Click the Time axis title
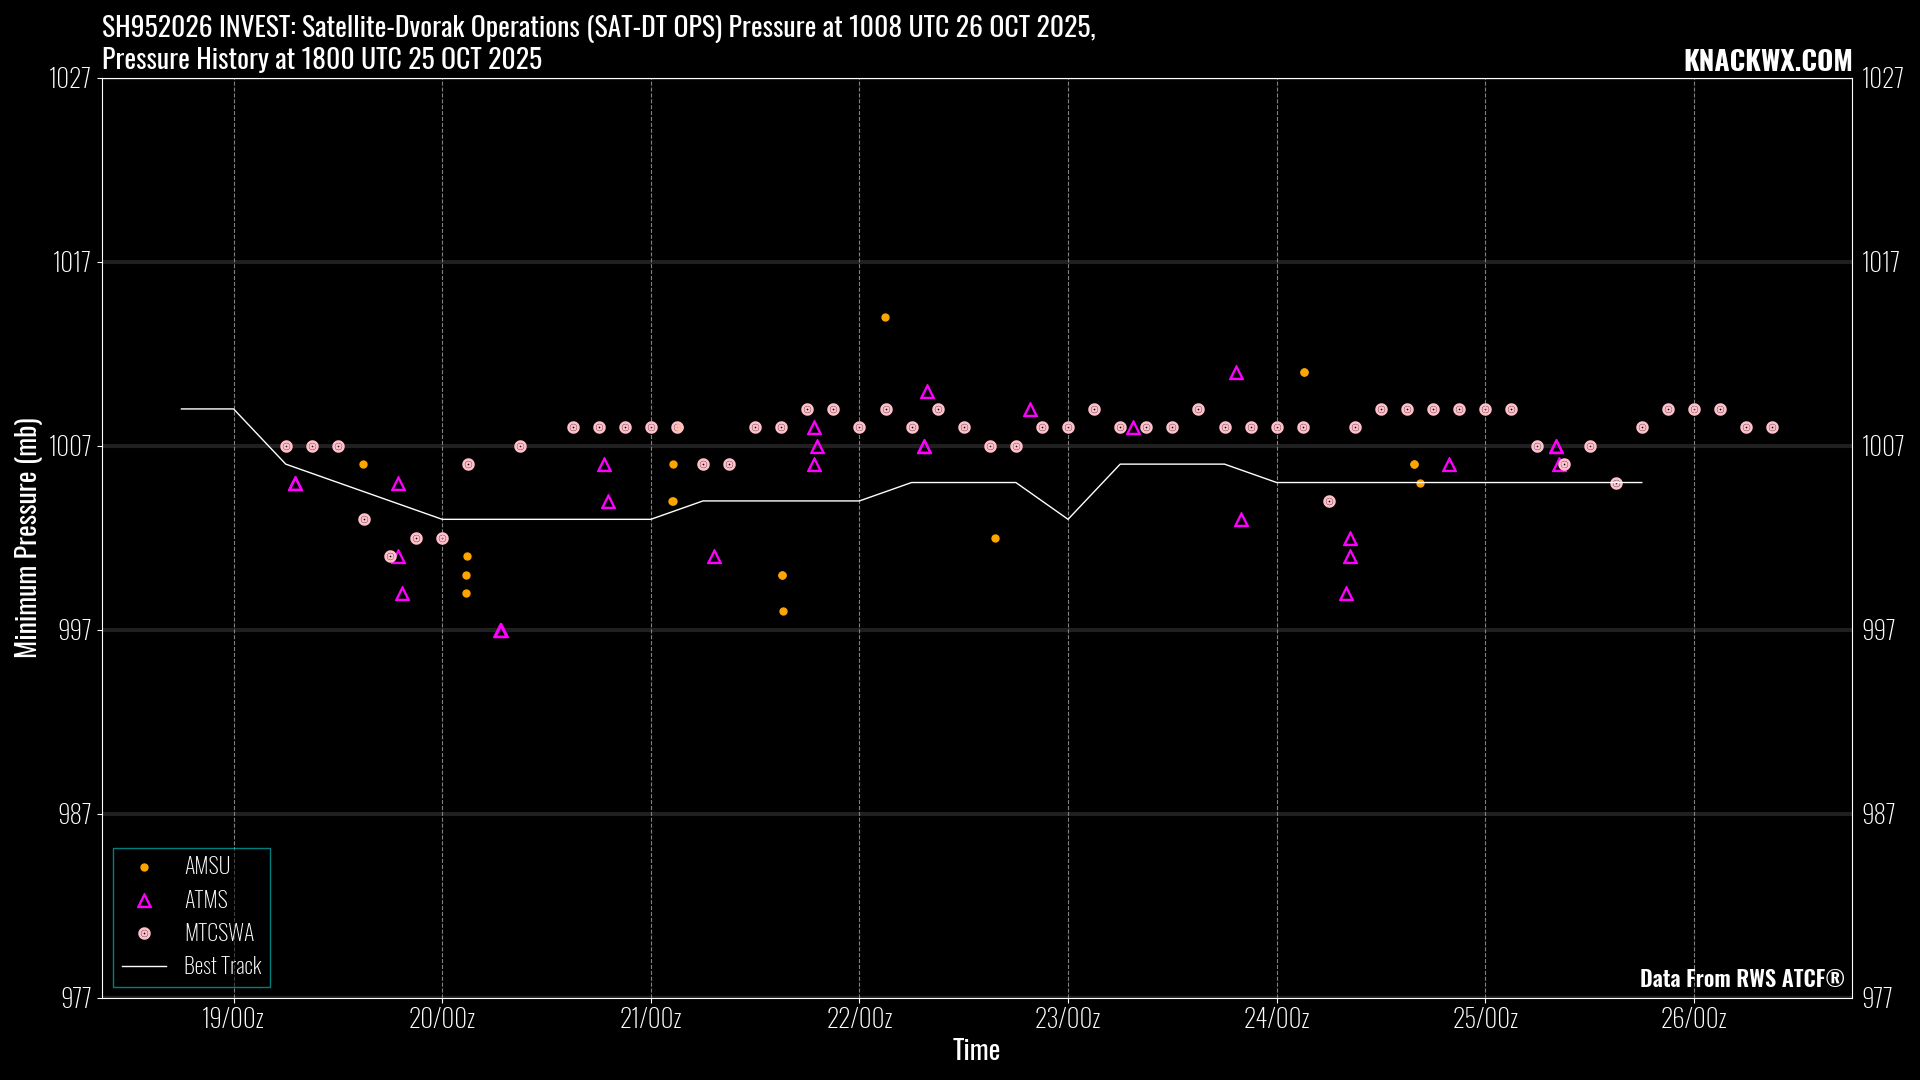The image size is (1920, 1080). click(976, 1049)
